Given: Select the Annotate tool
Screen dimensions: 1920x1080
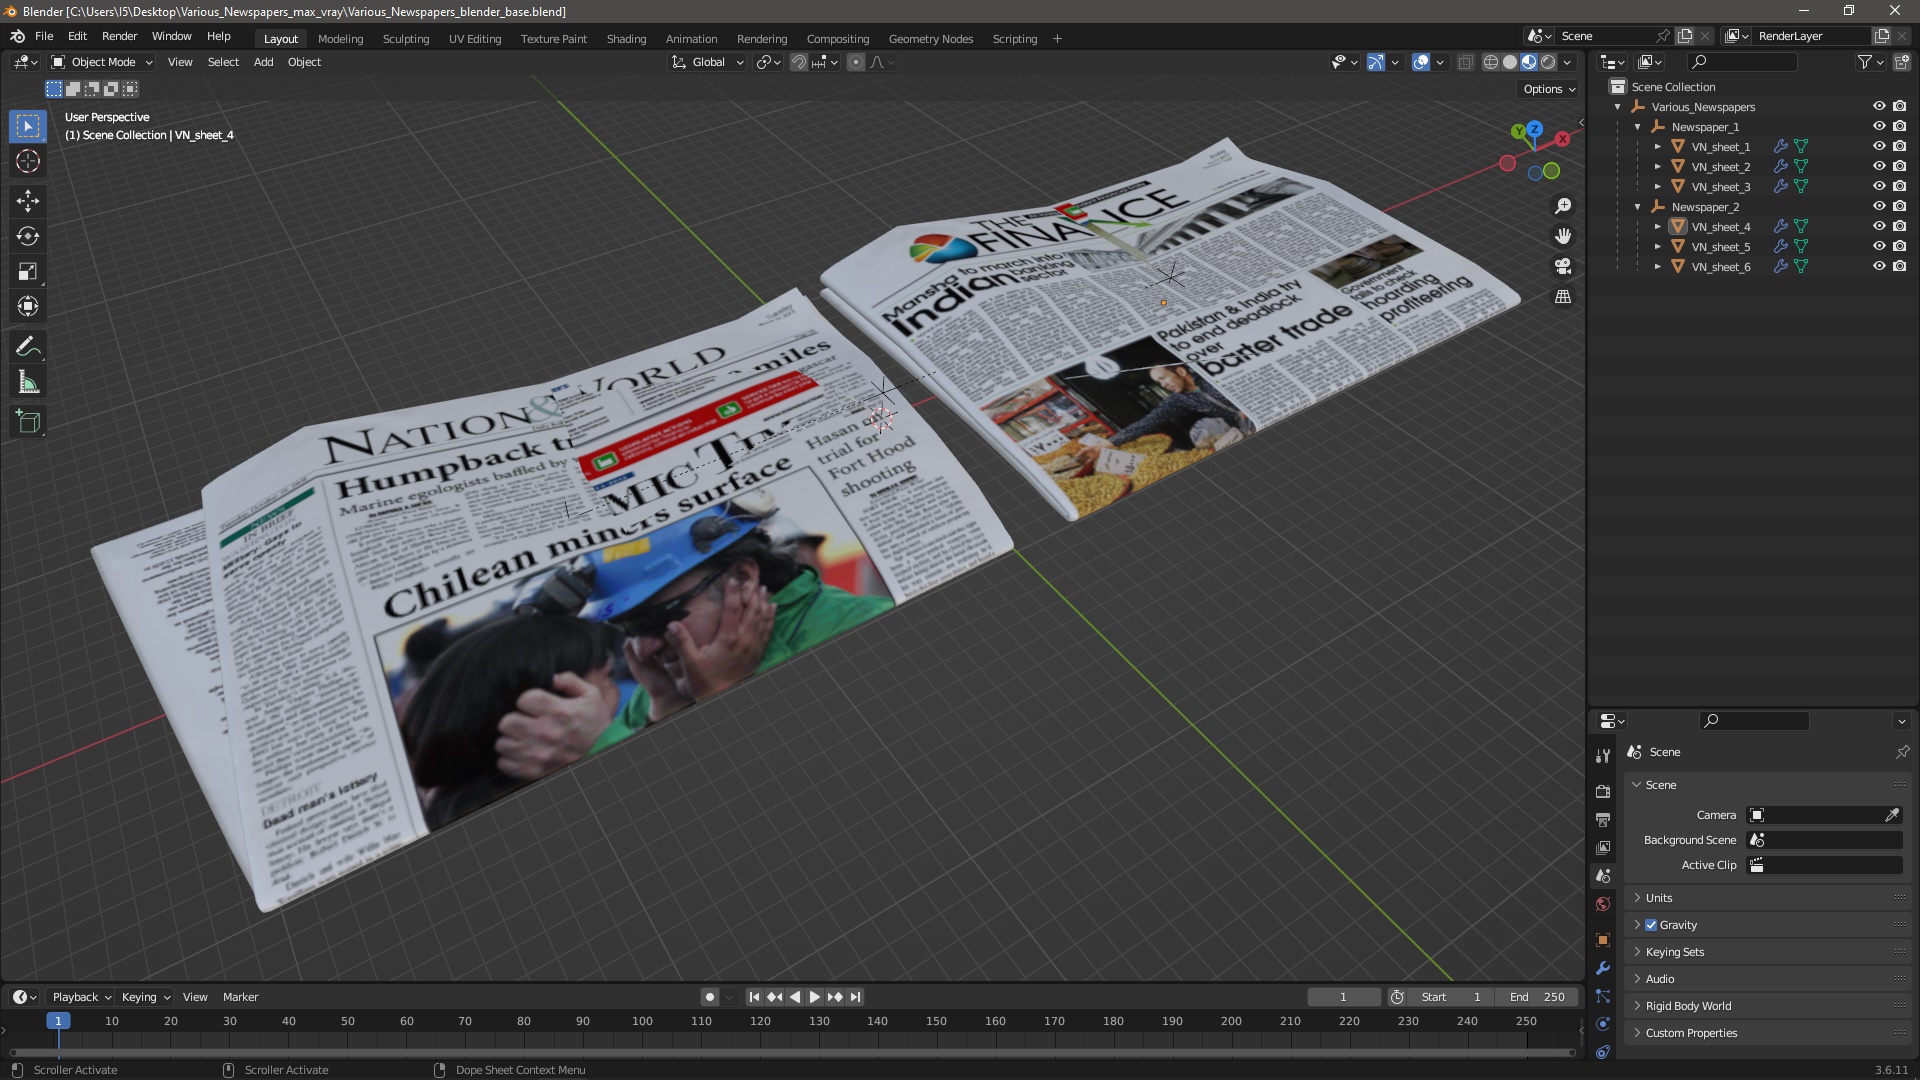Looking at the screenshot, I should pos(28,347).
